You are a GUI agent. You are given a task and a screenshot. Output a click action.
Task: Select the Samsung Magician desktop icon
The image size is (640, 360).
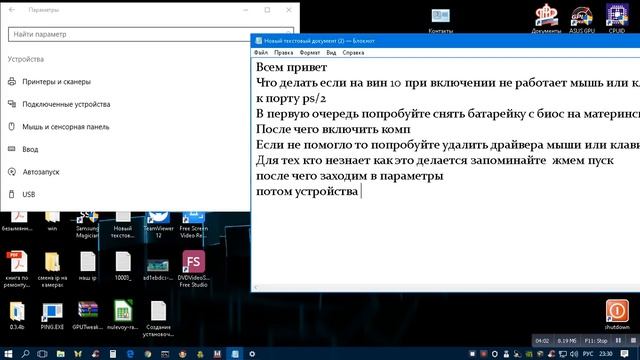coord(87,224)
